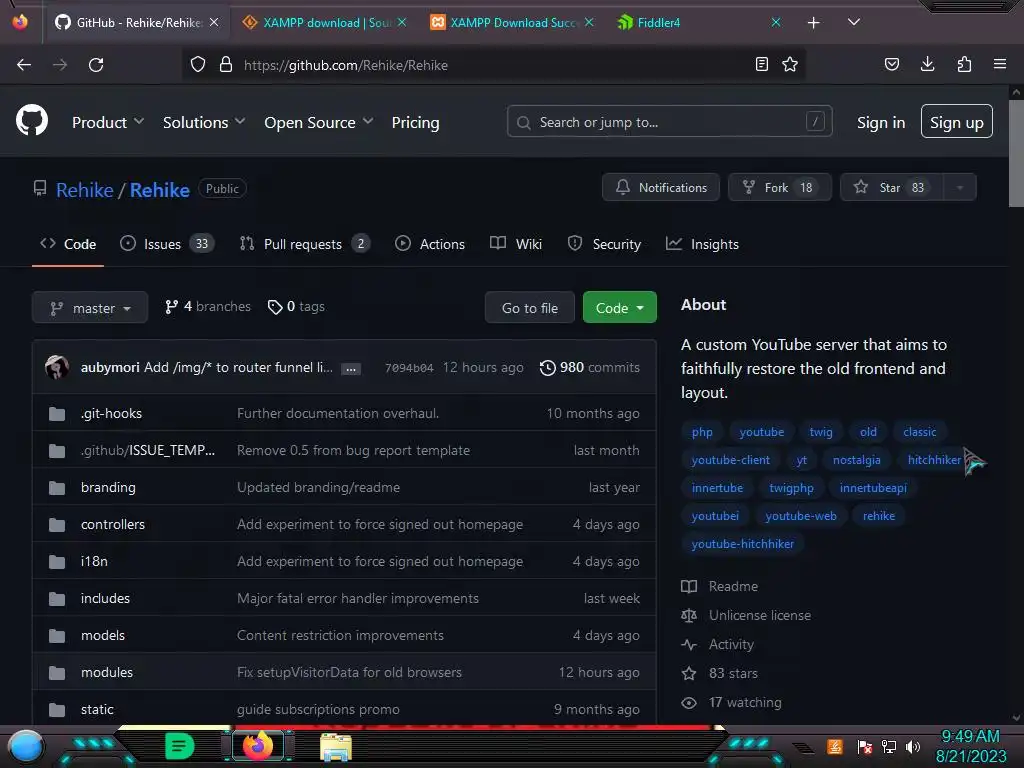The image size is (1024, 768).
Task: Expand the Solutions menu
Action: tap(204, 122)
